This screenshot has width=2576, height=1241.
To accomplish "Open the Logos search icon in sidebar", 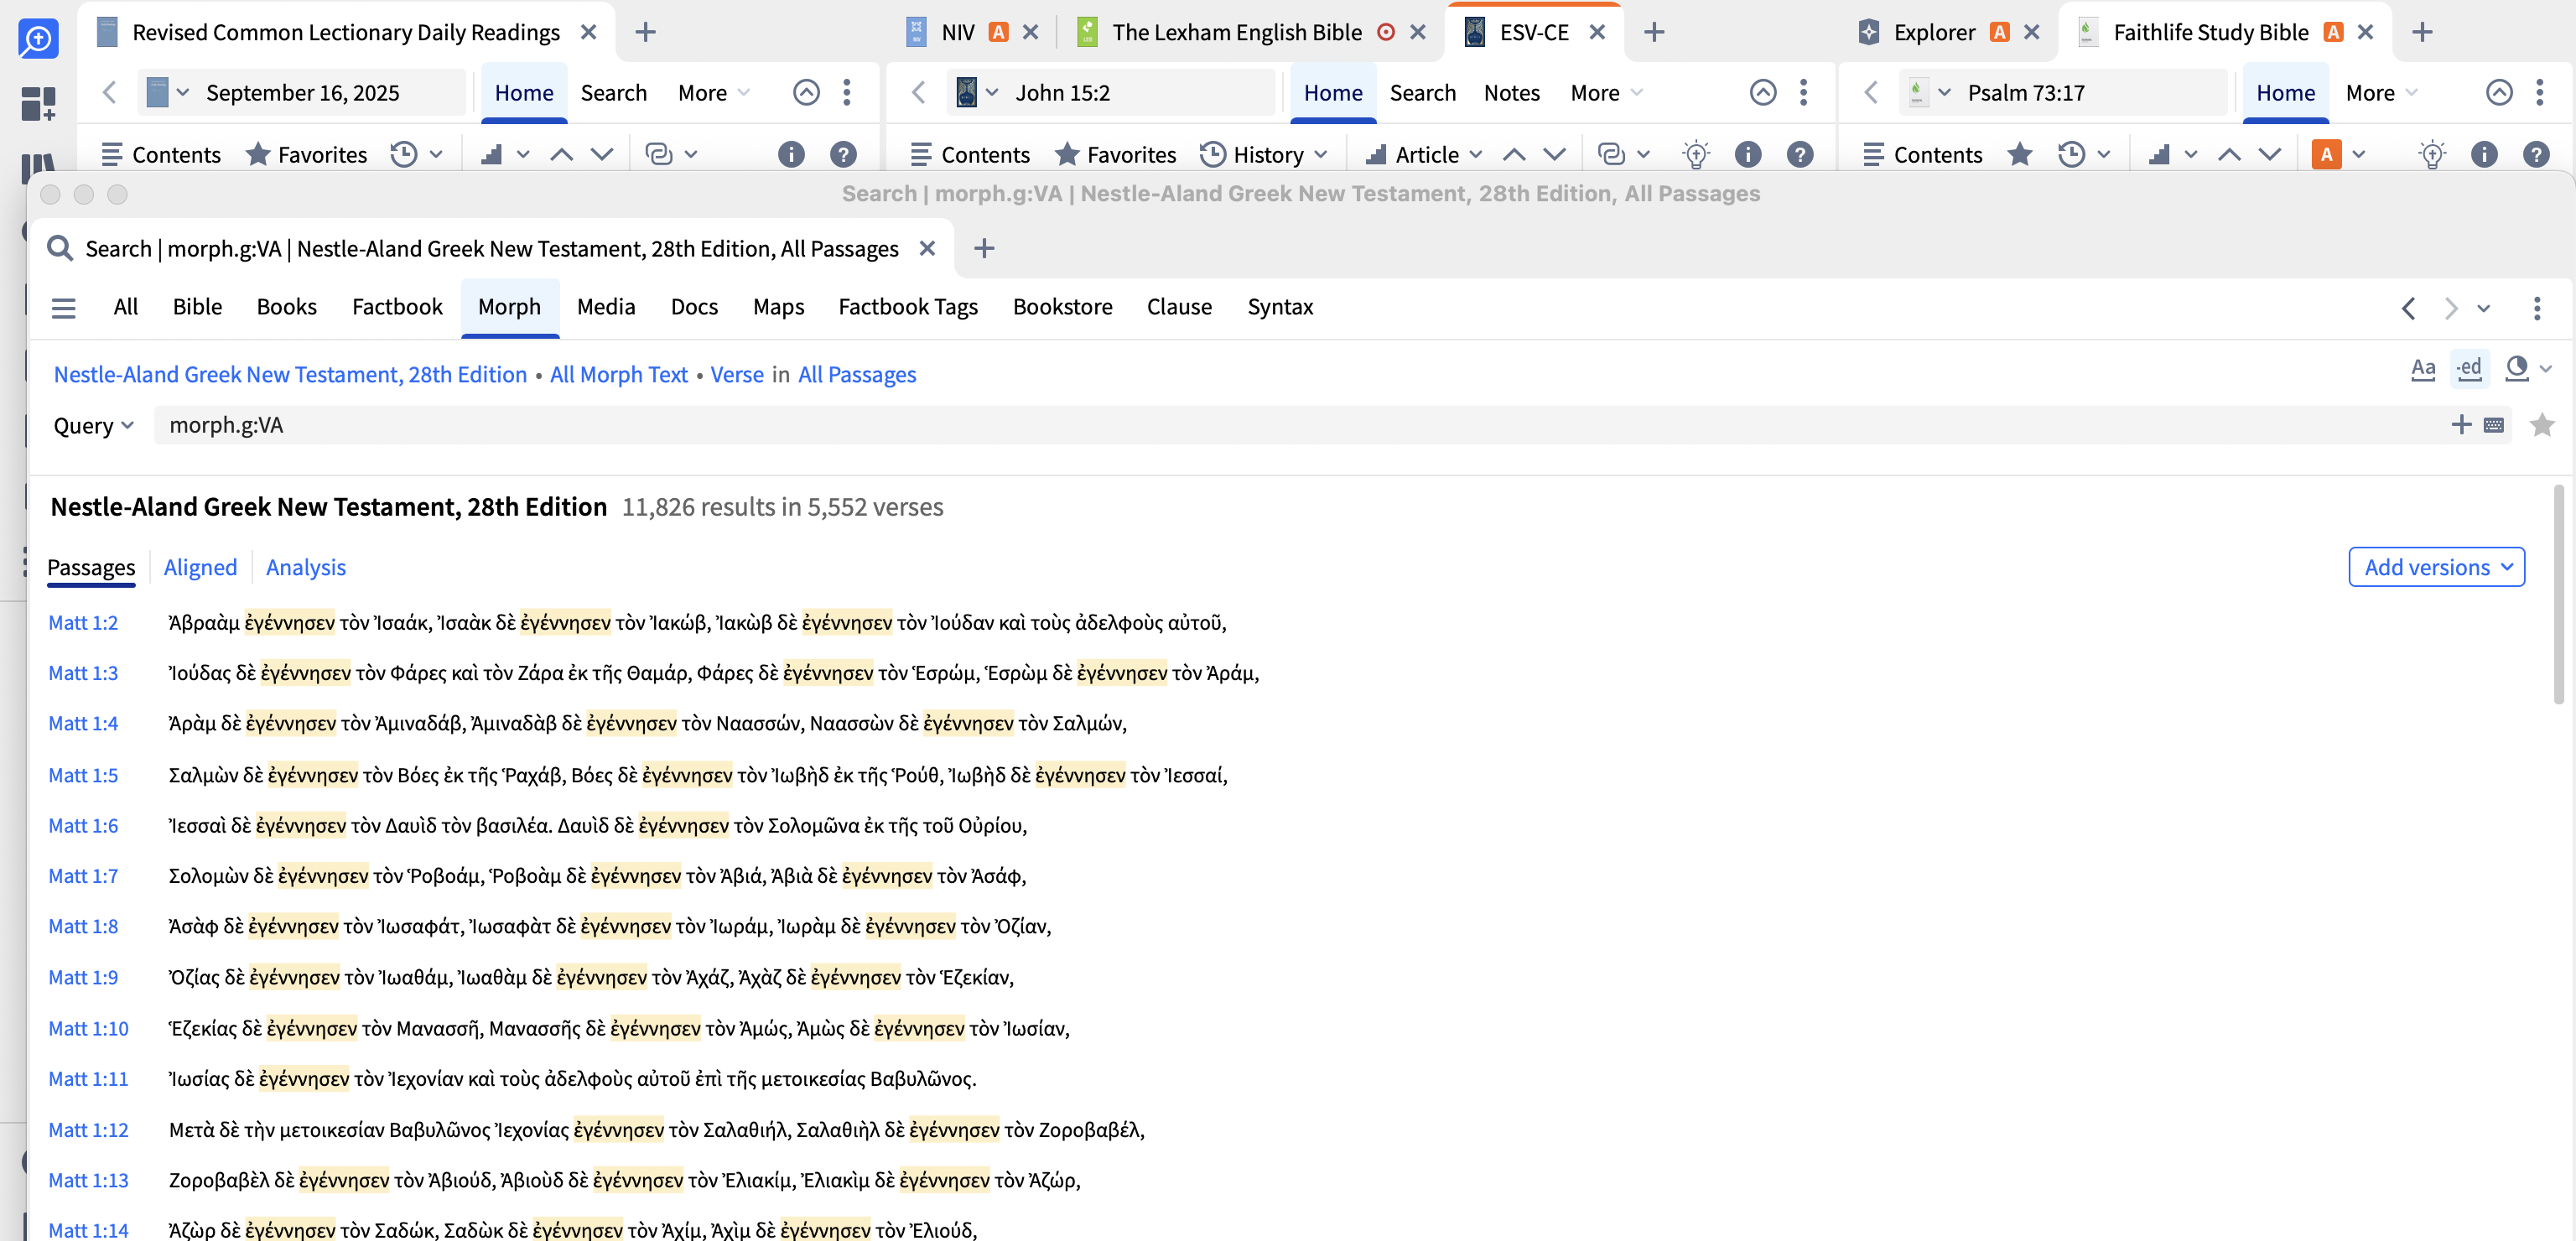I will [x=38, y=39].
